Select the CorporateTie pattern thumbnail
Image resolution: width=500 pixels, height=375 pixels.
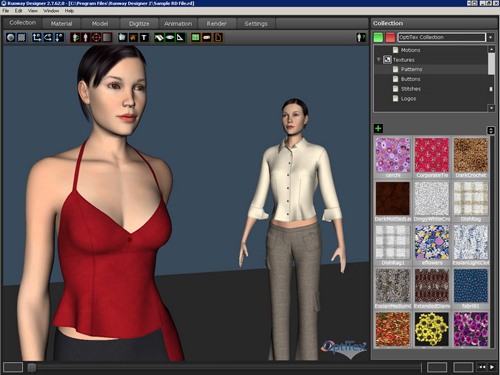pyautogui.click(x=432, y=156)
